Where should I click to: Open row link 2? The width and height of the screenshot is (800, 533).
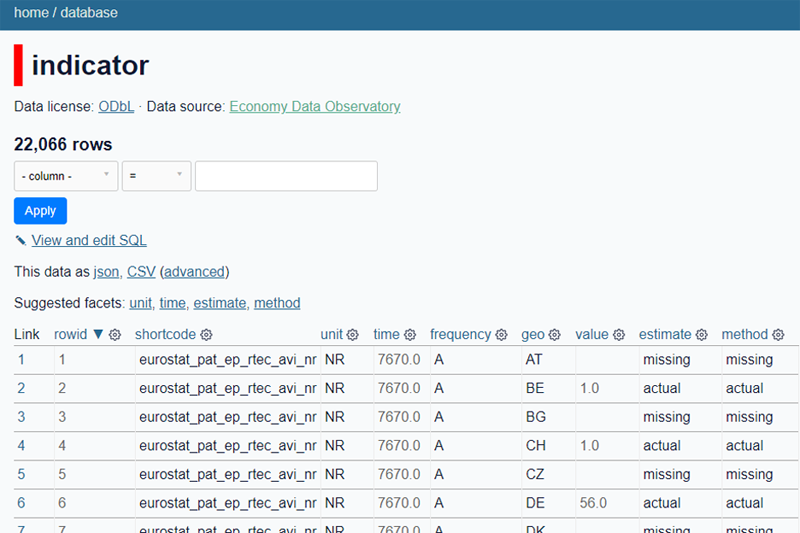click(21, 389)
